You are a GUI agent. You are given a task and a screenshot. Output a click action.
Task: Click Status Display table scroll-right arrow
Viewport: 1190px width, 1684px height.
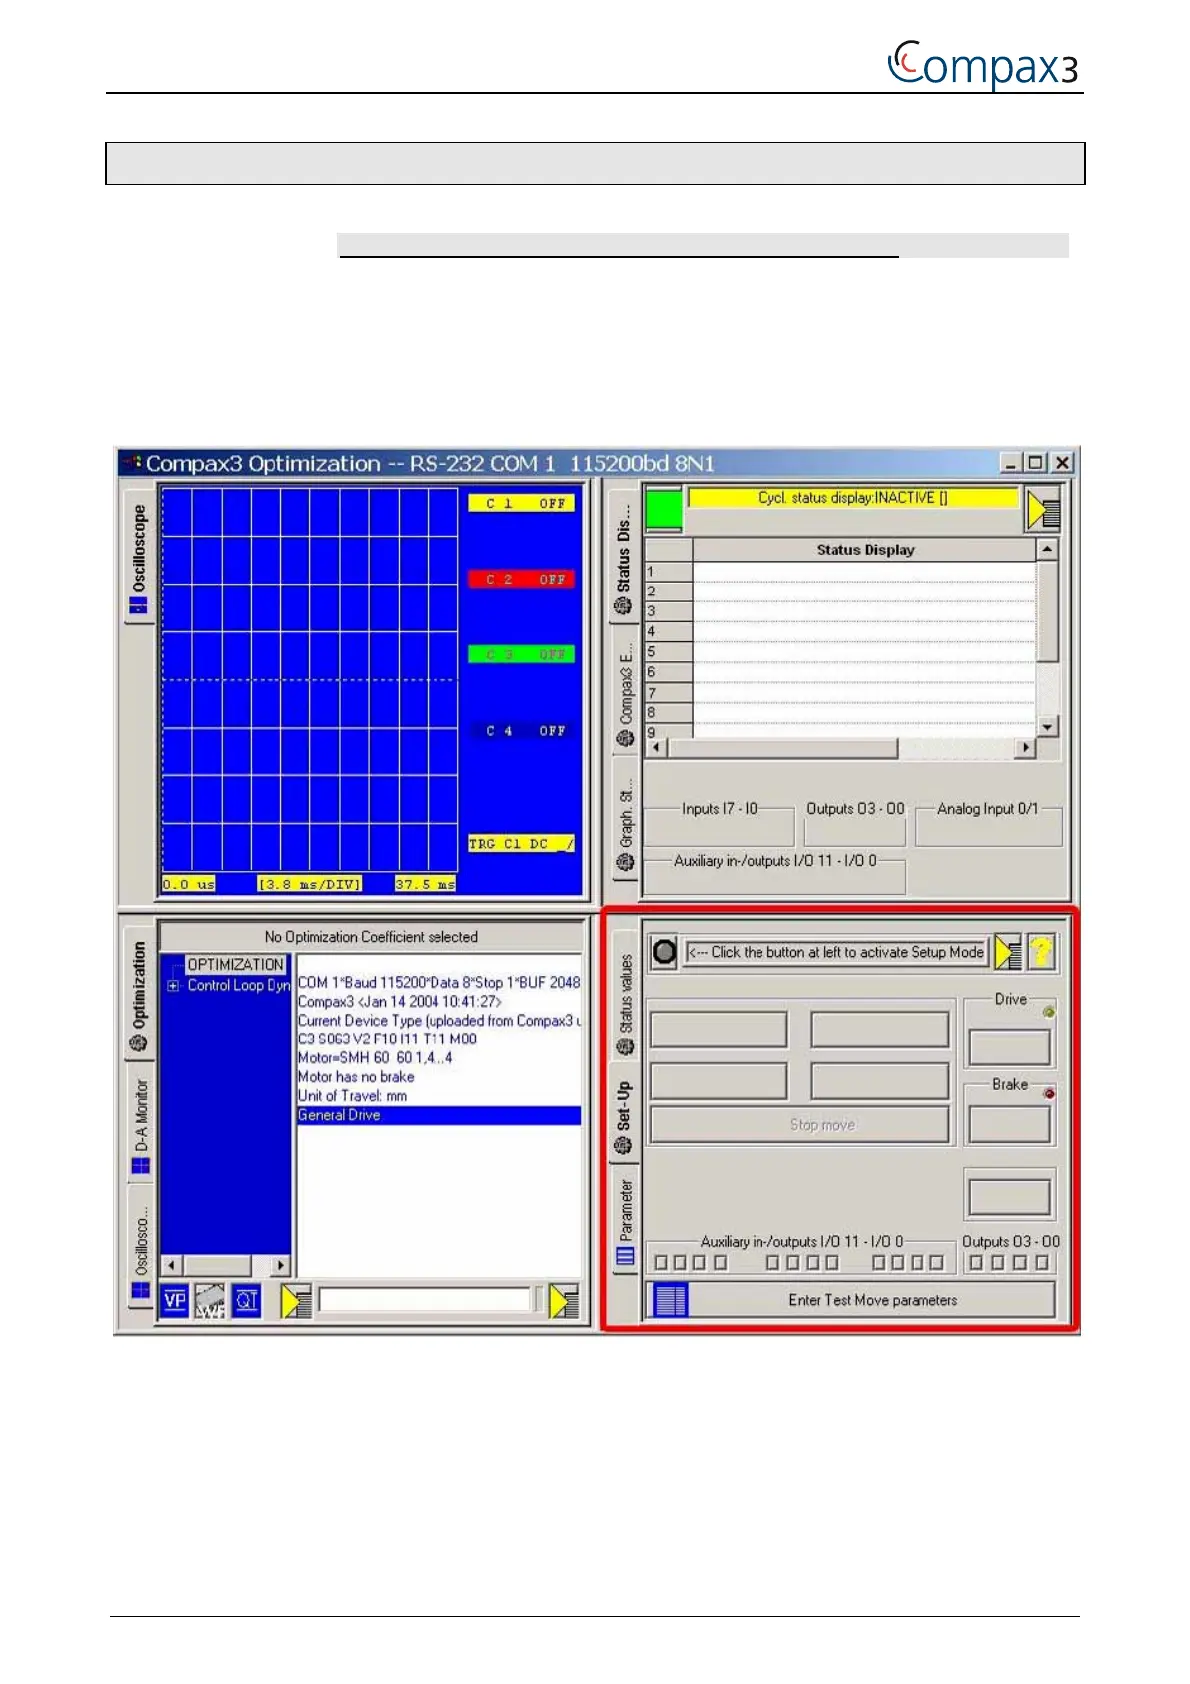click(1025, 748)
